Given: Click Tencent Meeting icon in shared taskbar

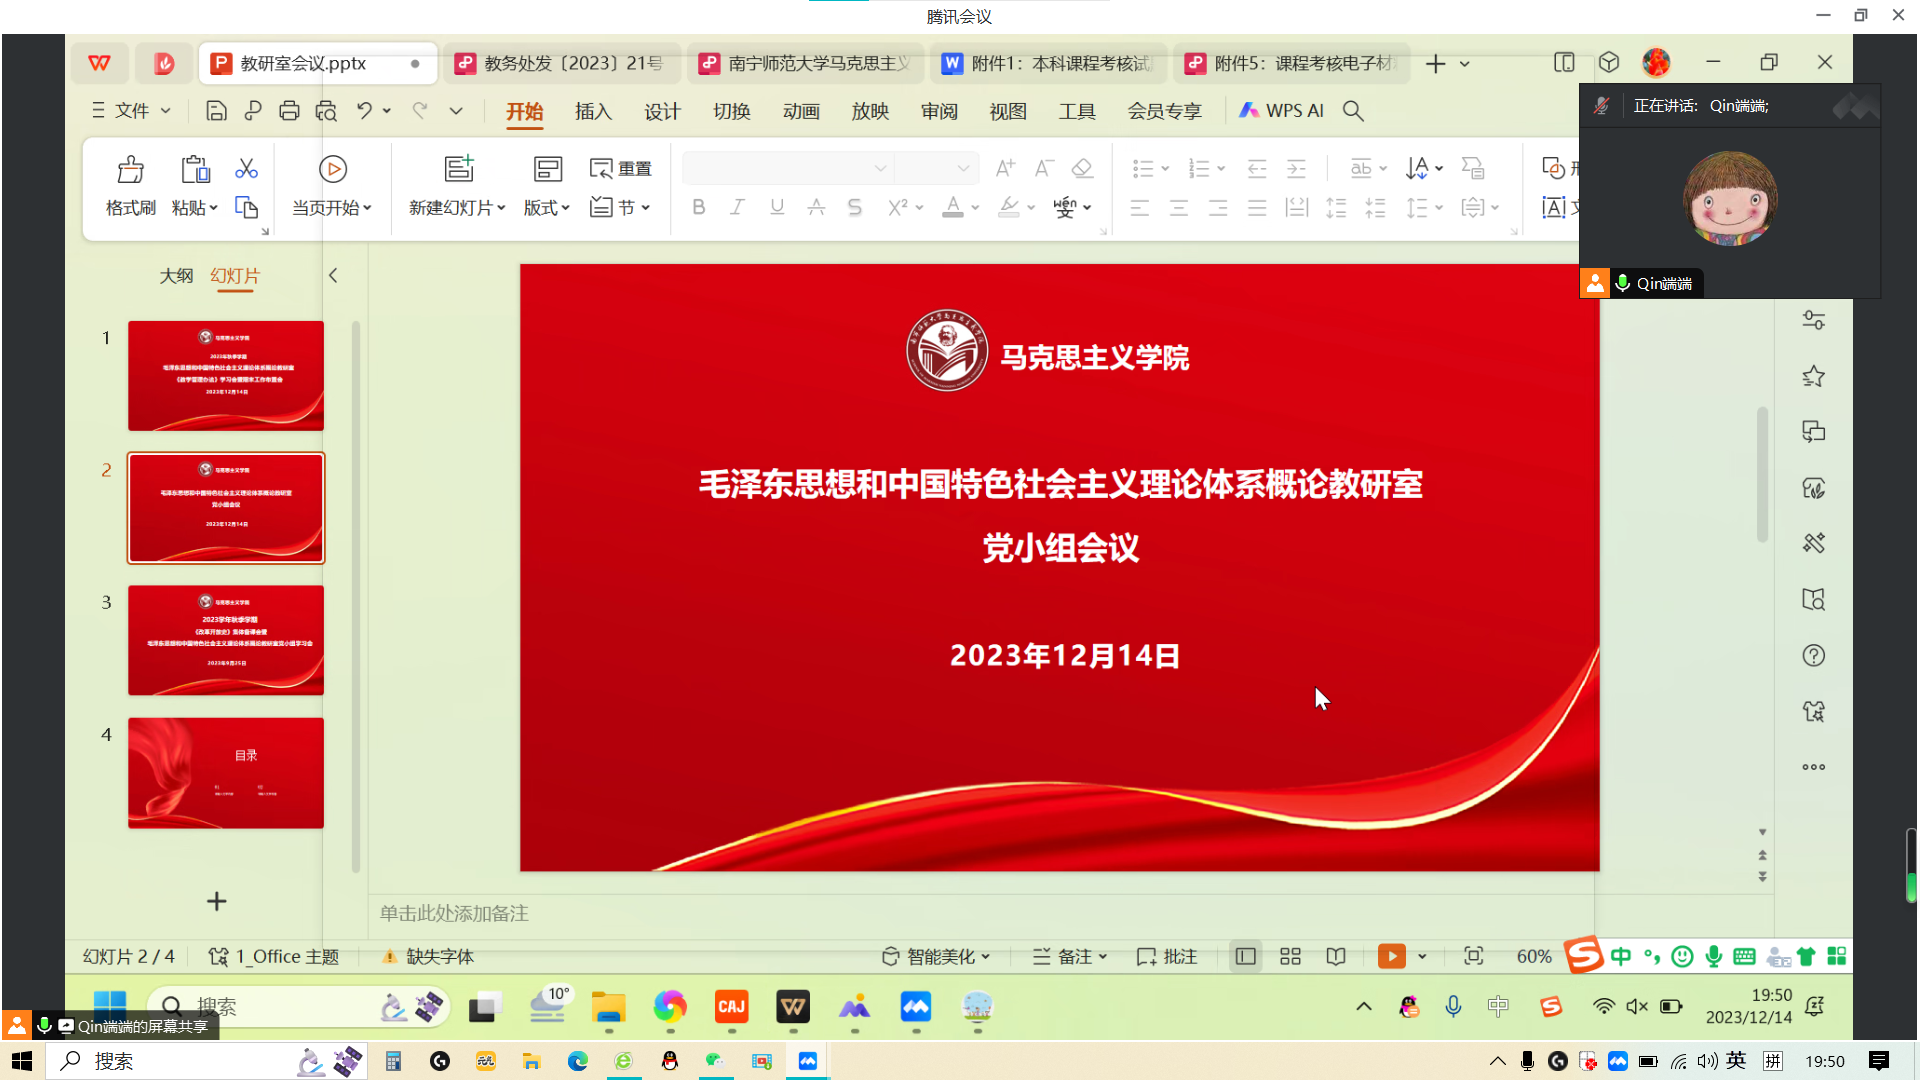Looking at the screenshot, I should tap(916, 1007).
